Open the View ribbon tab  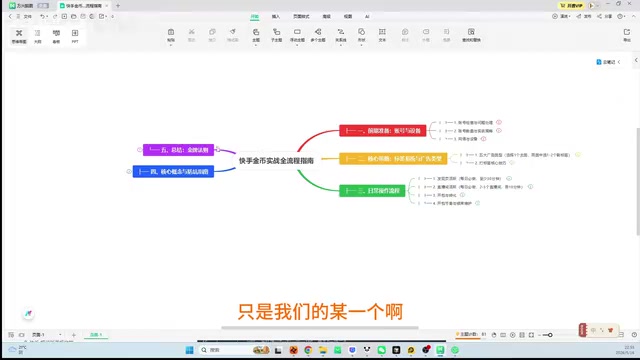pos(348,17)
